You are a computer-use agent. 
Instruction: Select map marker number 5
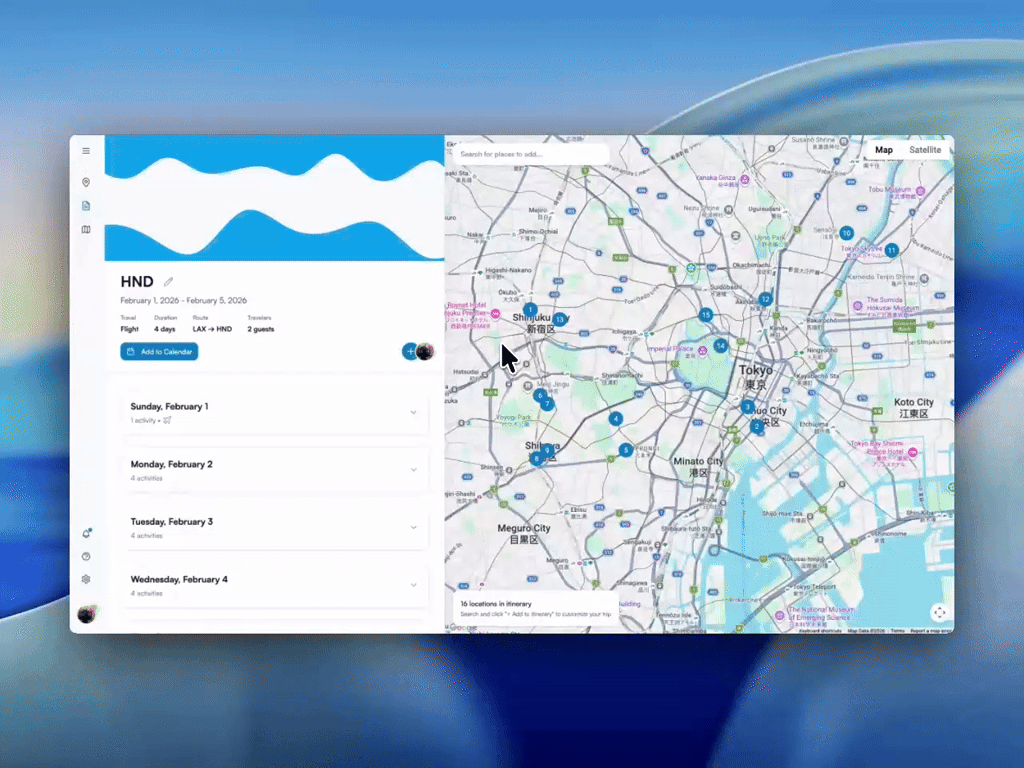pyautogui.click(x=626, y=450)
